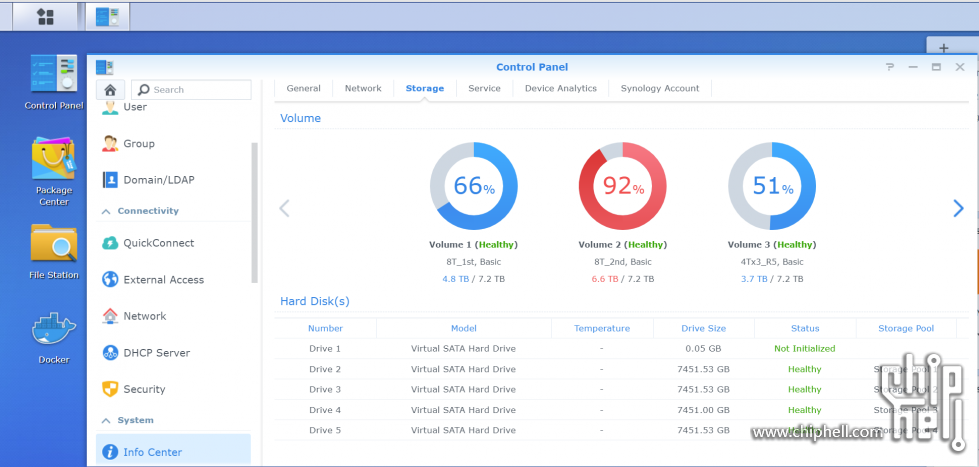Screen dimensions: 979x467
Task: Show next volumes with right arrow
Action: pyautogui.click(x=958, y=209)
